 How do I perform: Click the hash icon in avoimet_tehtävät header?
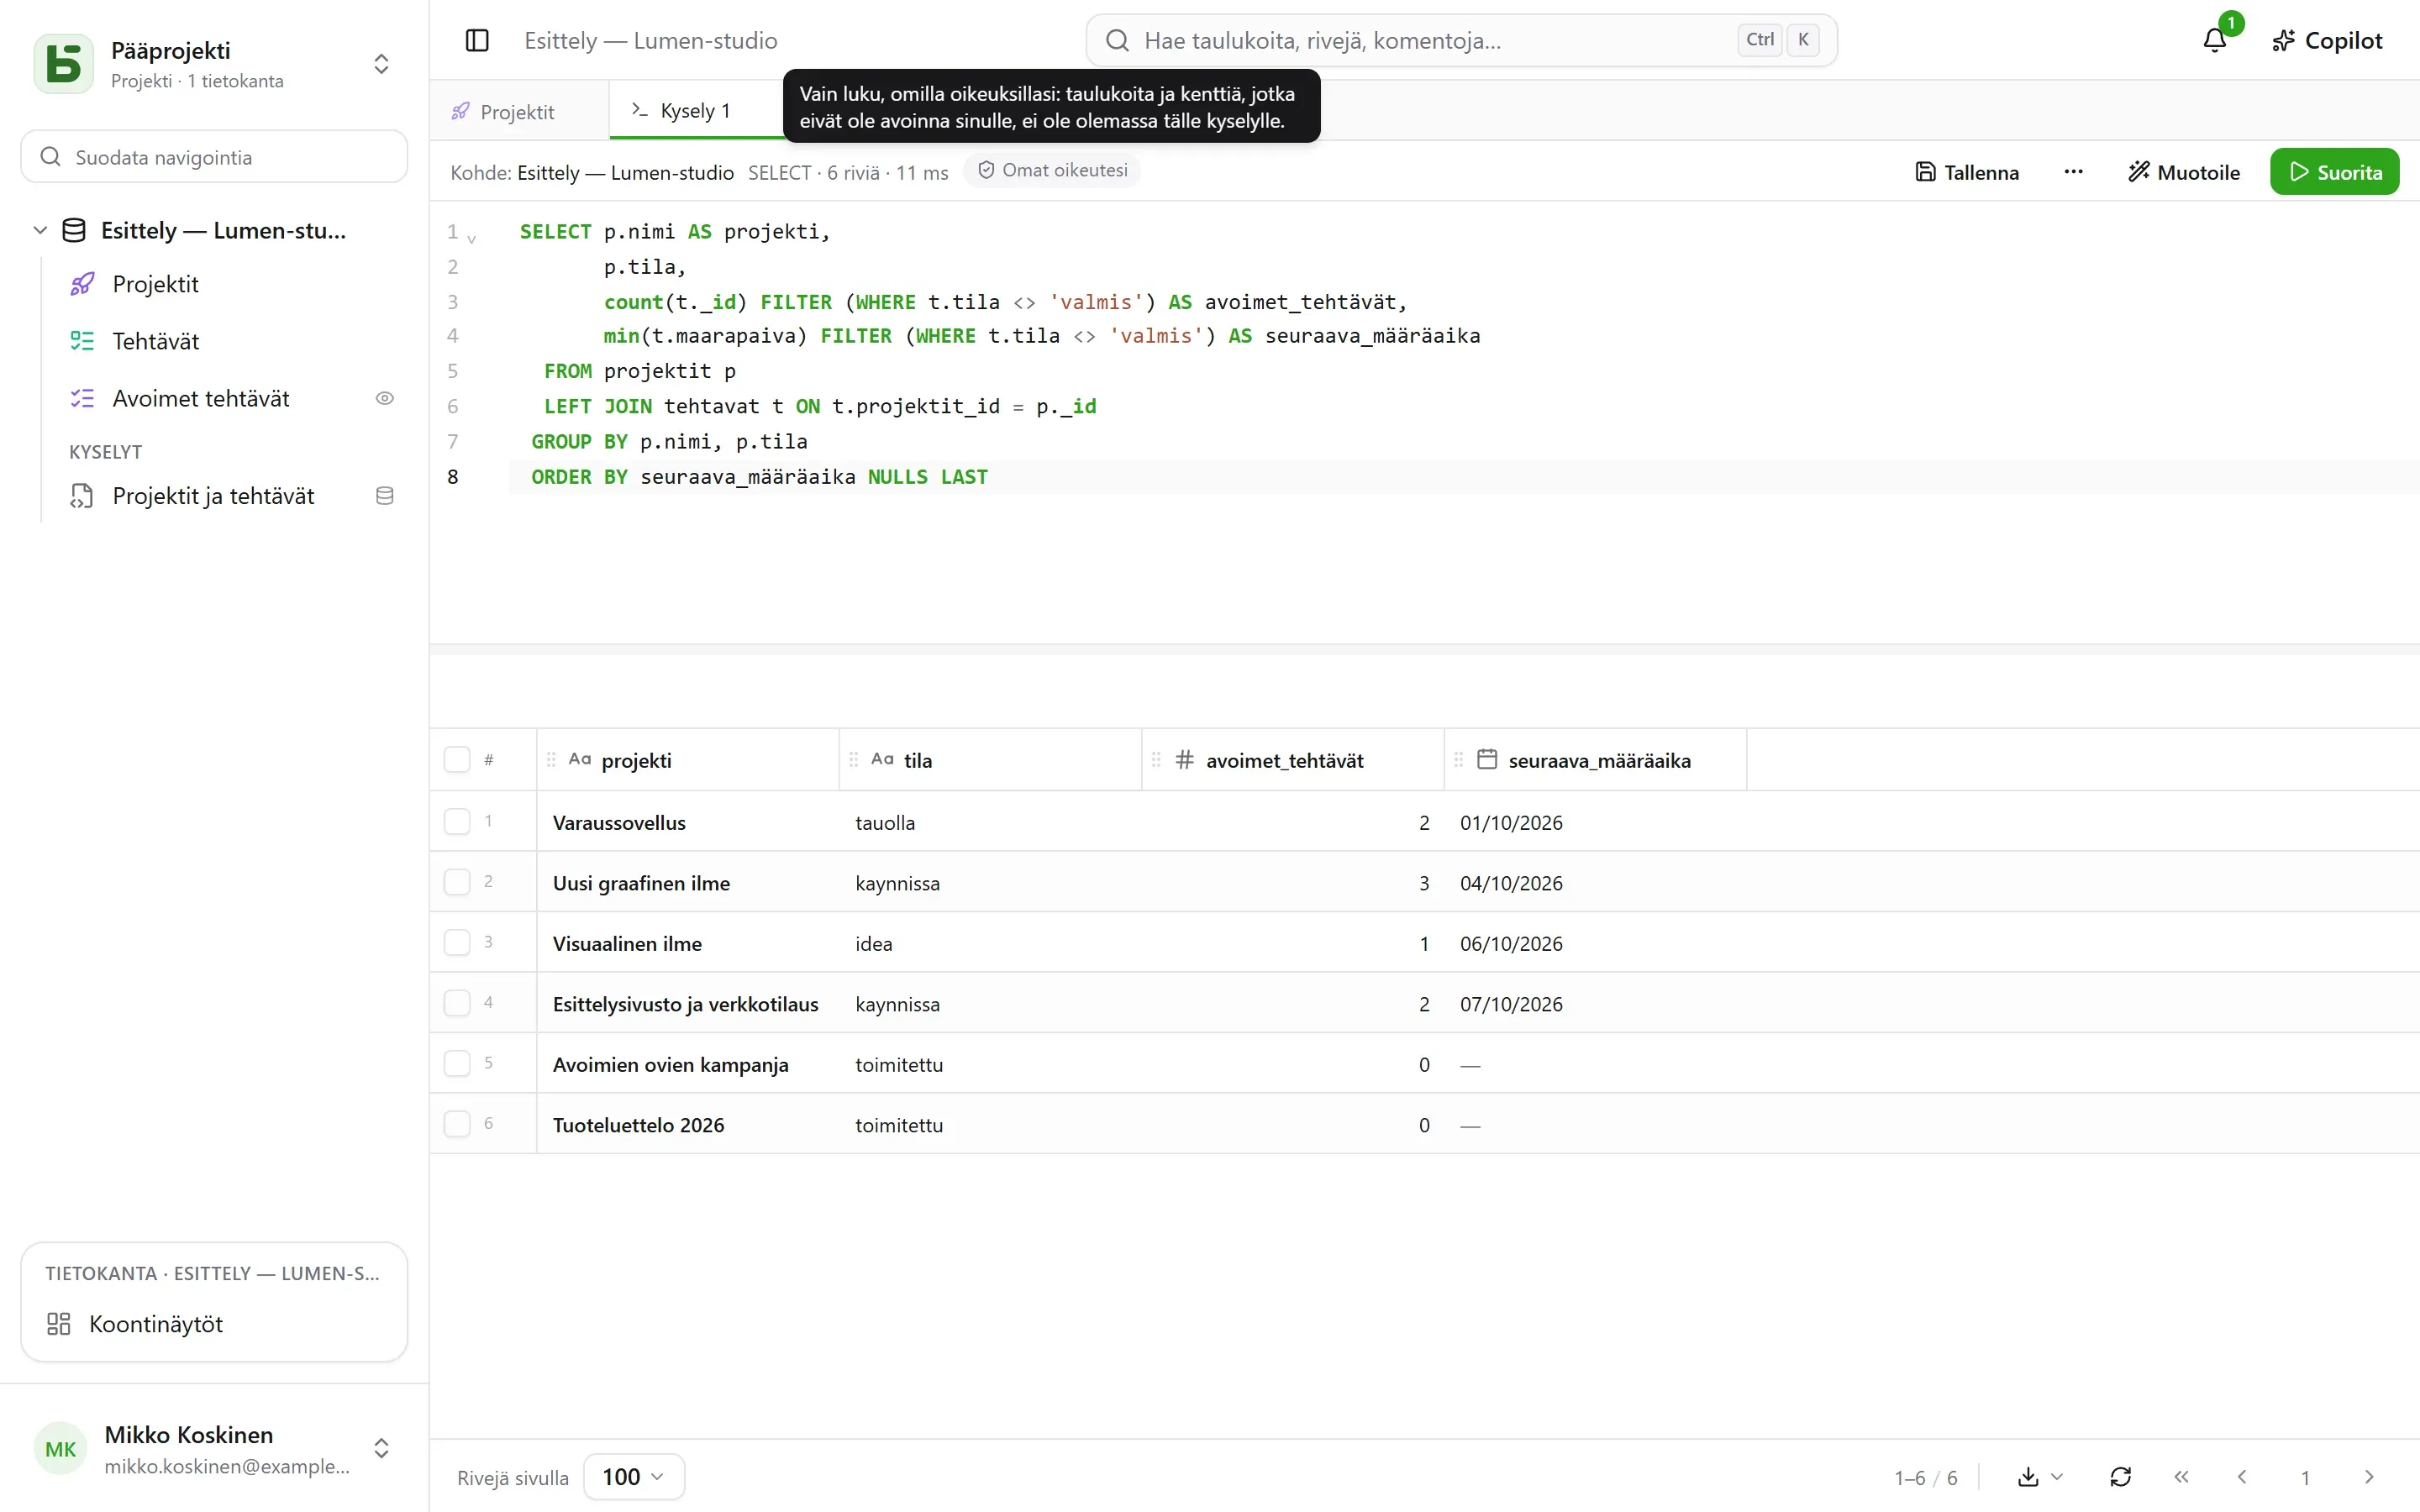(x=1185, y=760)
